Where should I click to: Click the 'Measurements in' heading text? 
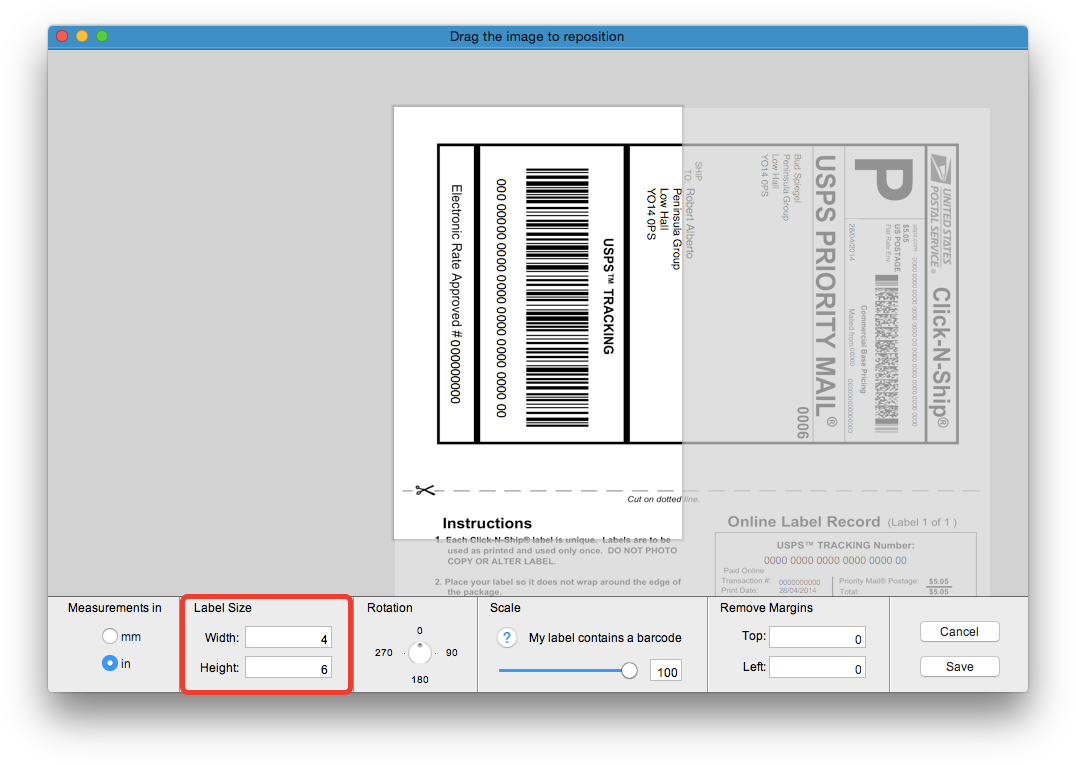(x=115, y=608)
